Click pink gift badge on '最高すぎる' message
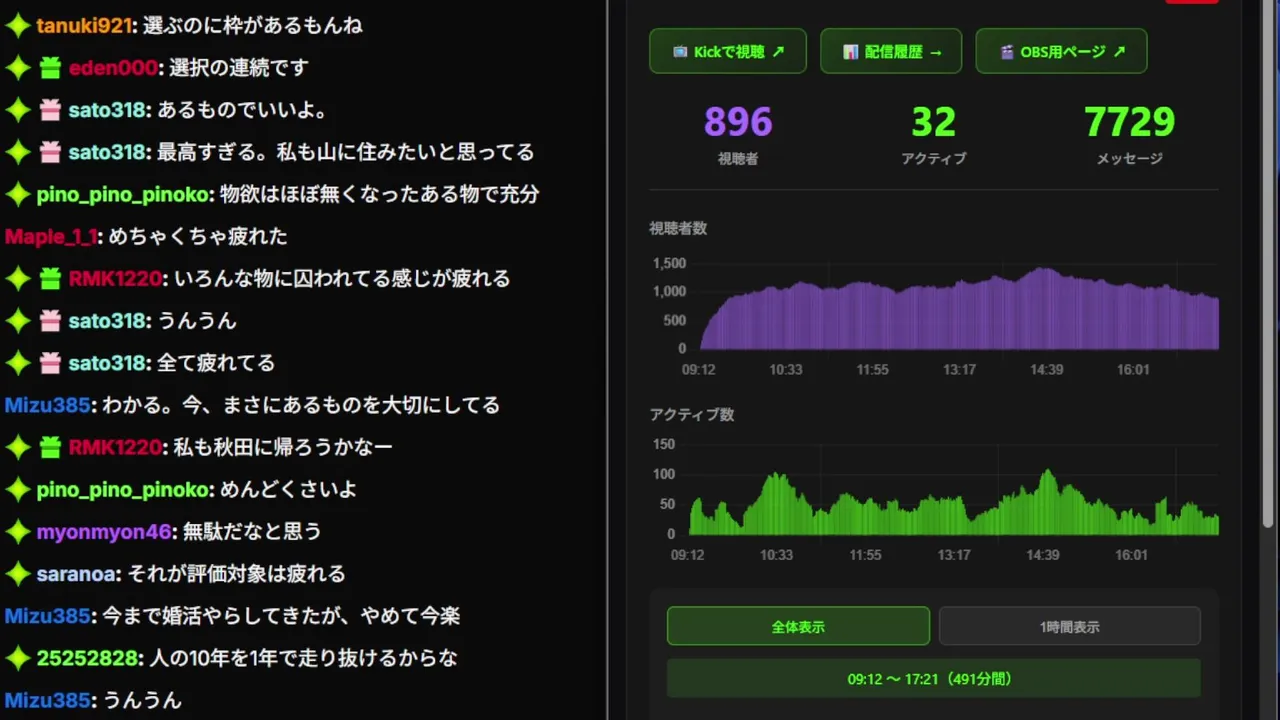This screenshot has height=720, width=1280. point(50,152)
